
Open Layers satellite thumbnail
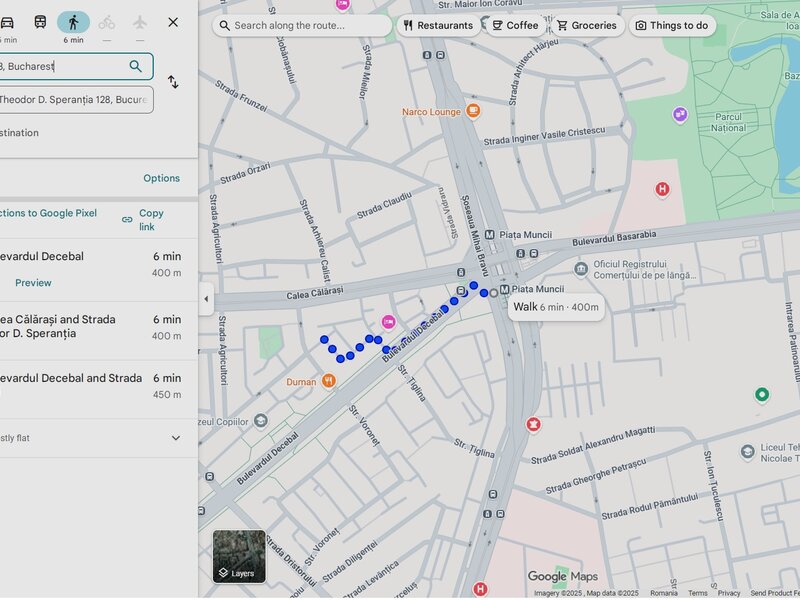point(239,557)
